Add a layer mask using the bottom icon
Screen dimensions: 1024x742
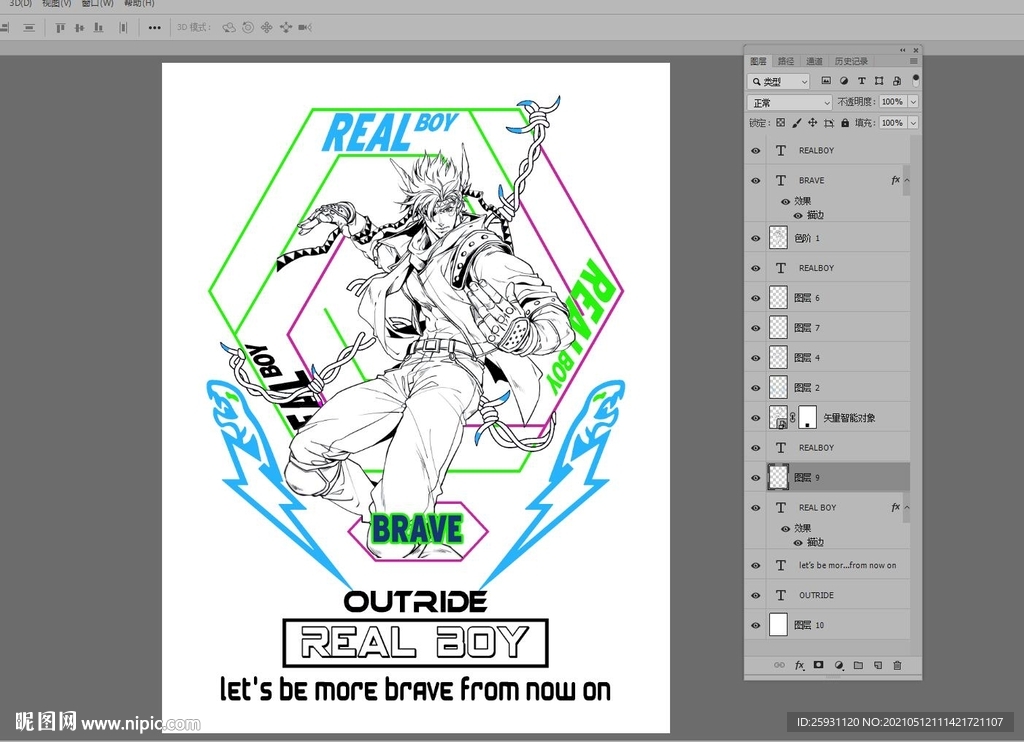click(818, 665)
